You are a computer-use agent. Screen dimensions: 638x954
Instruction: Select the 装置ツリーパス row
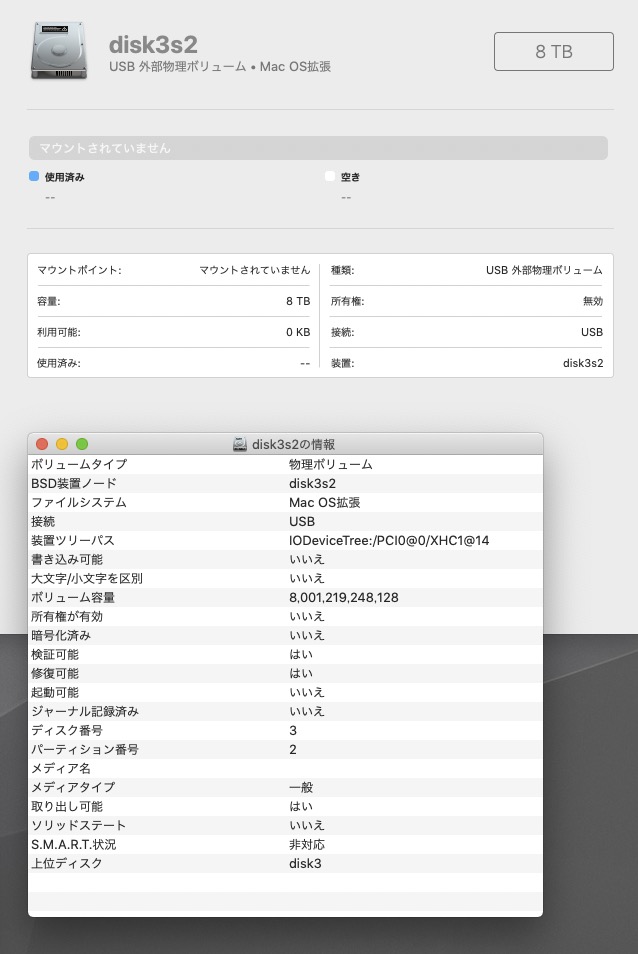point(285,540)
